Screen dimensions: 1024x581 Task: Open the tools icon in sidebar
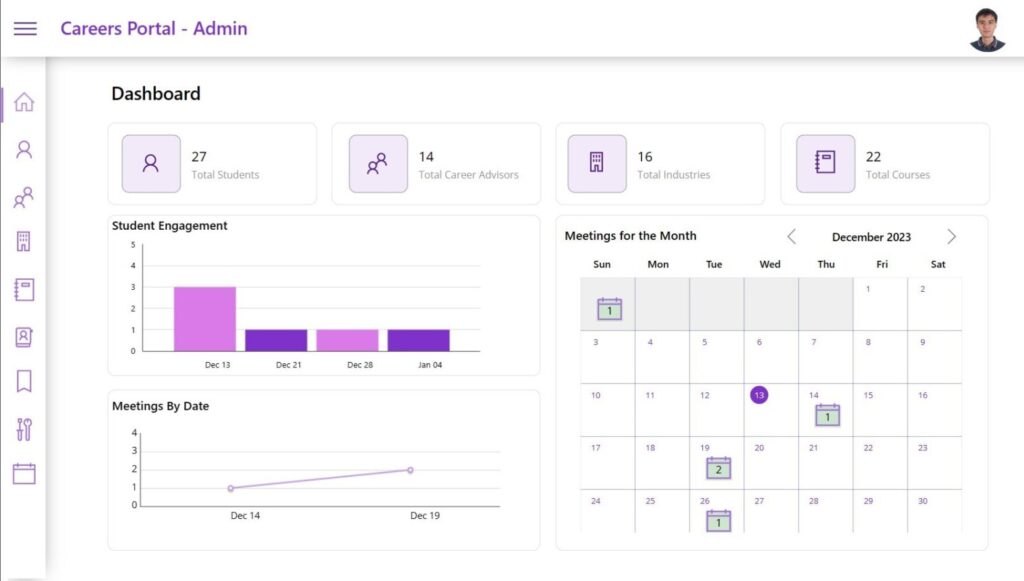24,429
